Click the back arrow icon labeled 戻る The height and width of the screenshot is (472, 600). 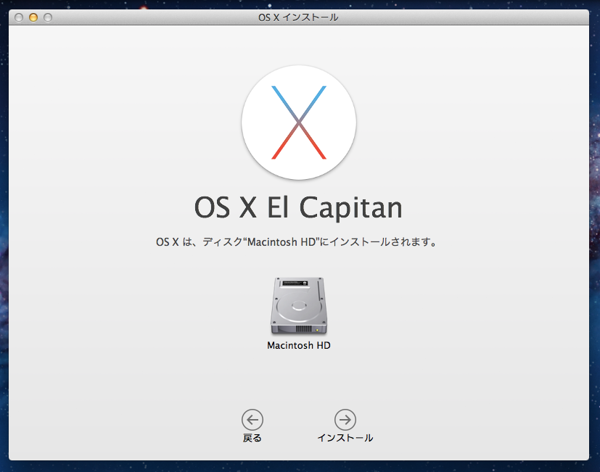(x=252, y=420)
